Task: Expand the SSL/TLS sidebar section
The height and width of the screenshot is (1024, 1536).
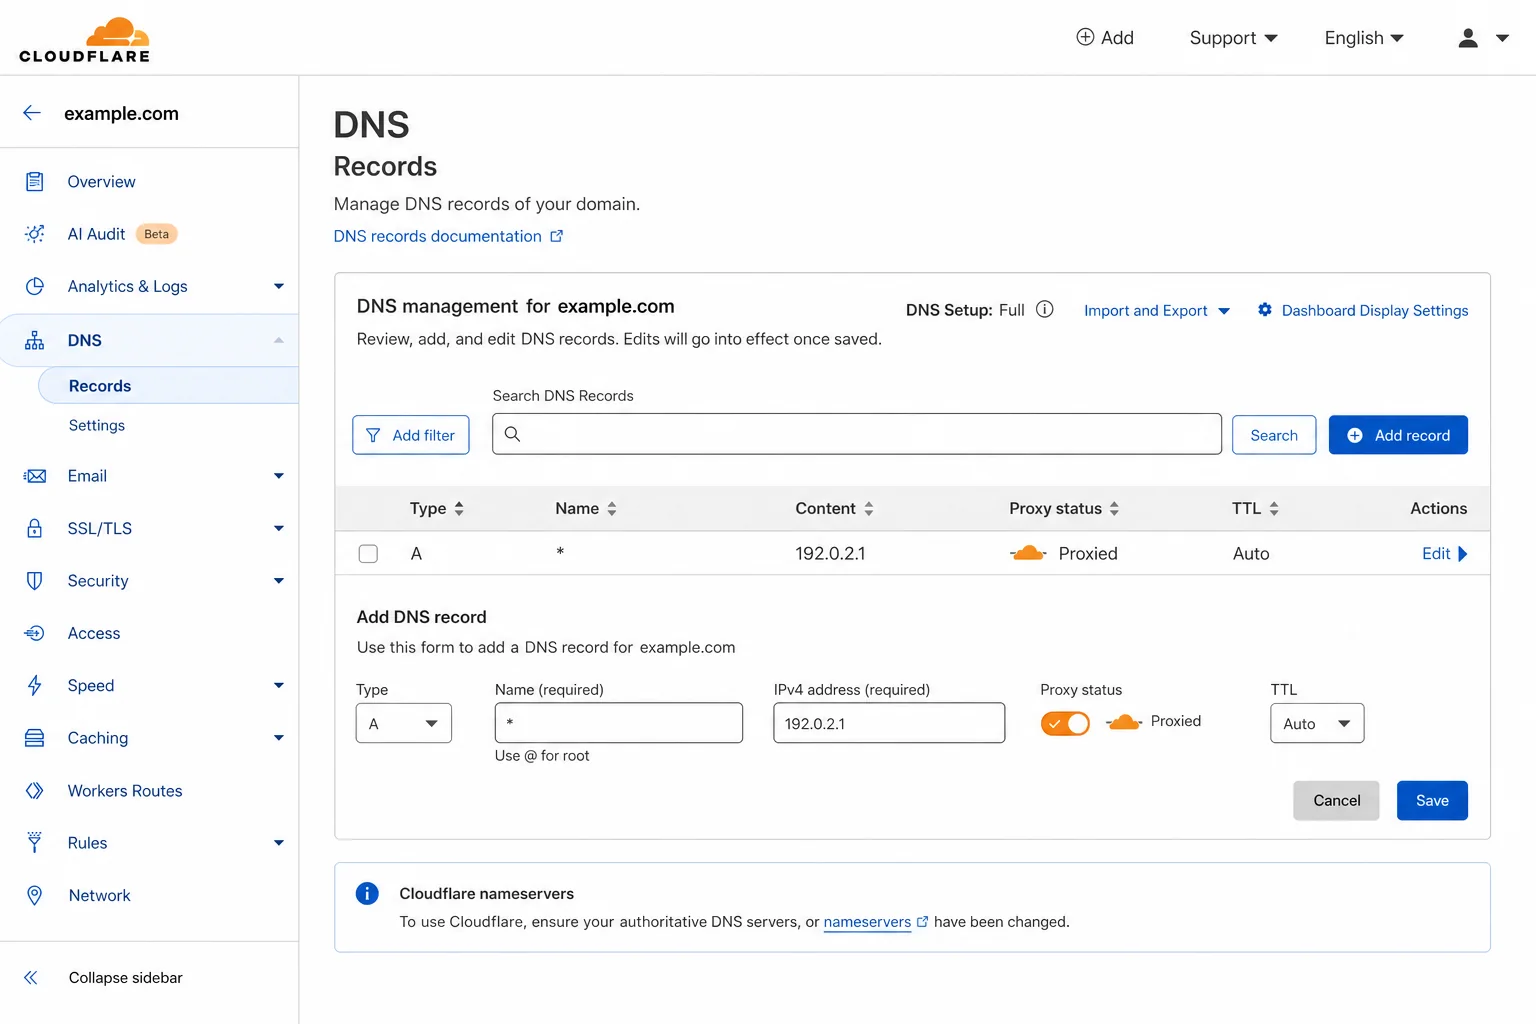Action: point(279,528)
